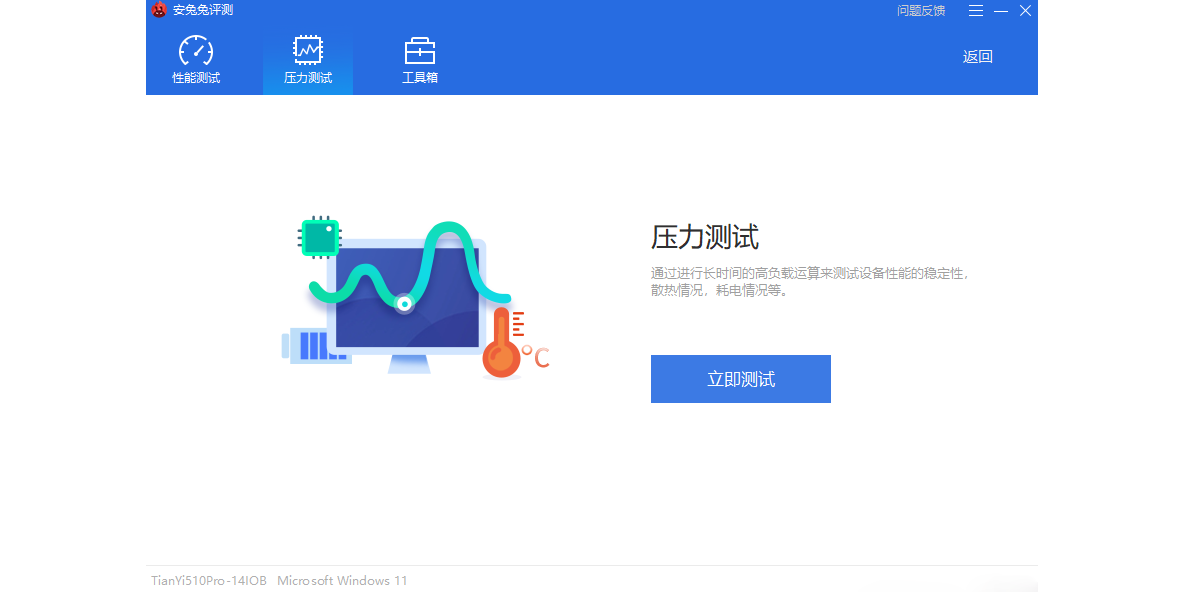This screenshot has width=1184, height=592.
Task: Open the toolbox icon for 工具箱
Action: pos(419,50)
